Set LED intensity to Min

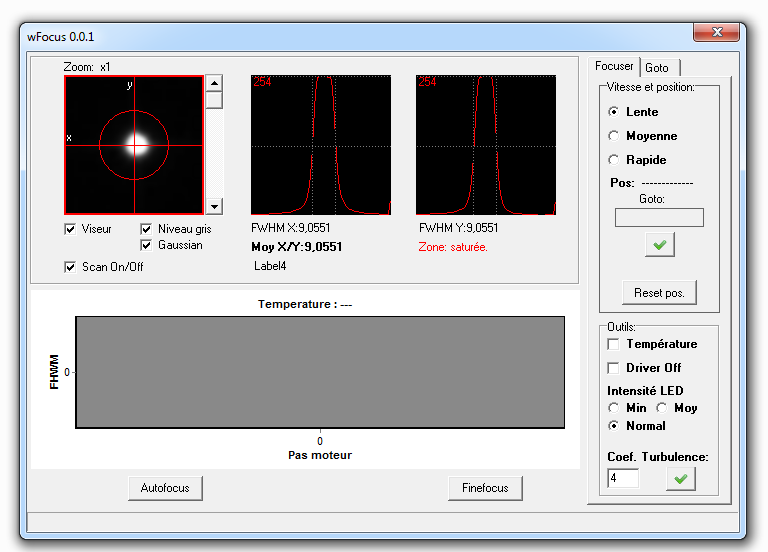(613, 408)
